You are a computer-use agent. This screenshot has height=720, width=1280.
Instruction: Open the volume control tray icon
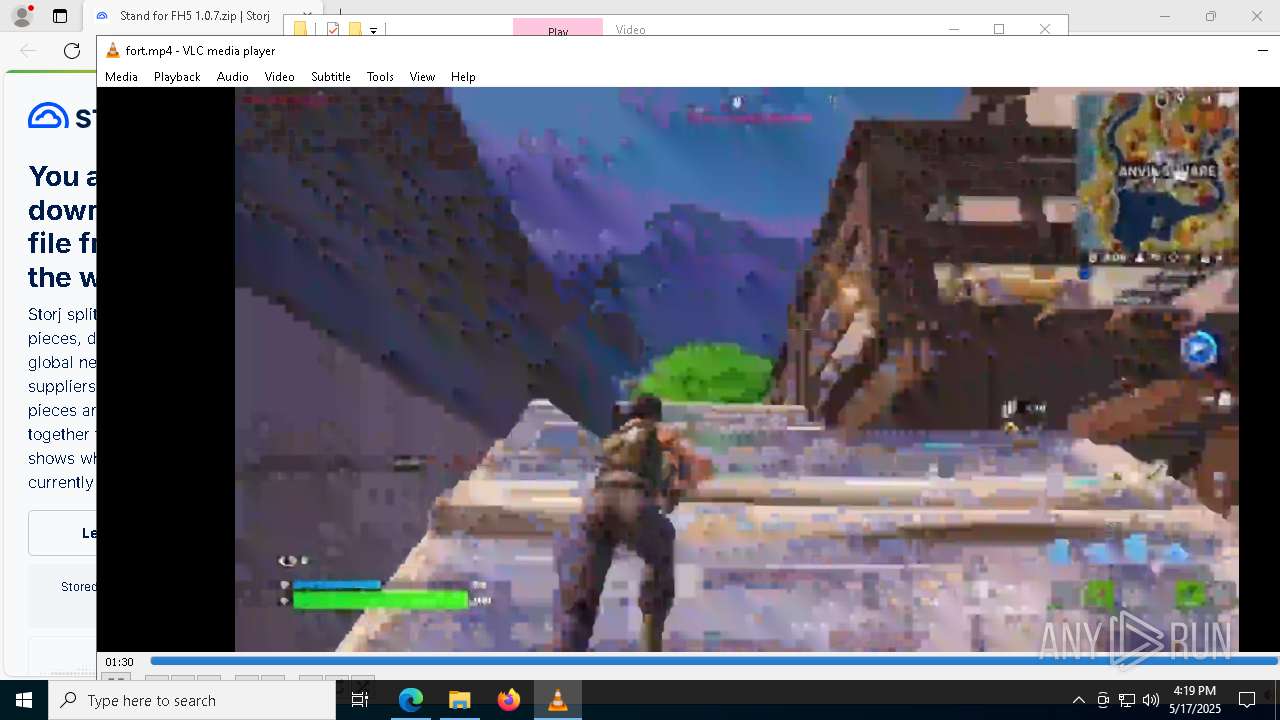1151,700
